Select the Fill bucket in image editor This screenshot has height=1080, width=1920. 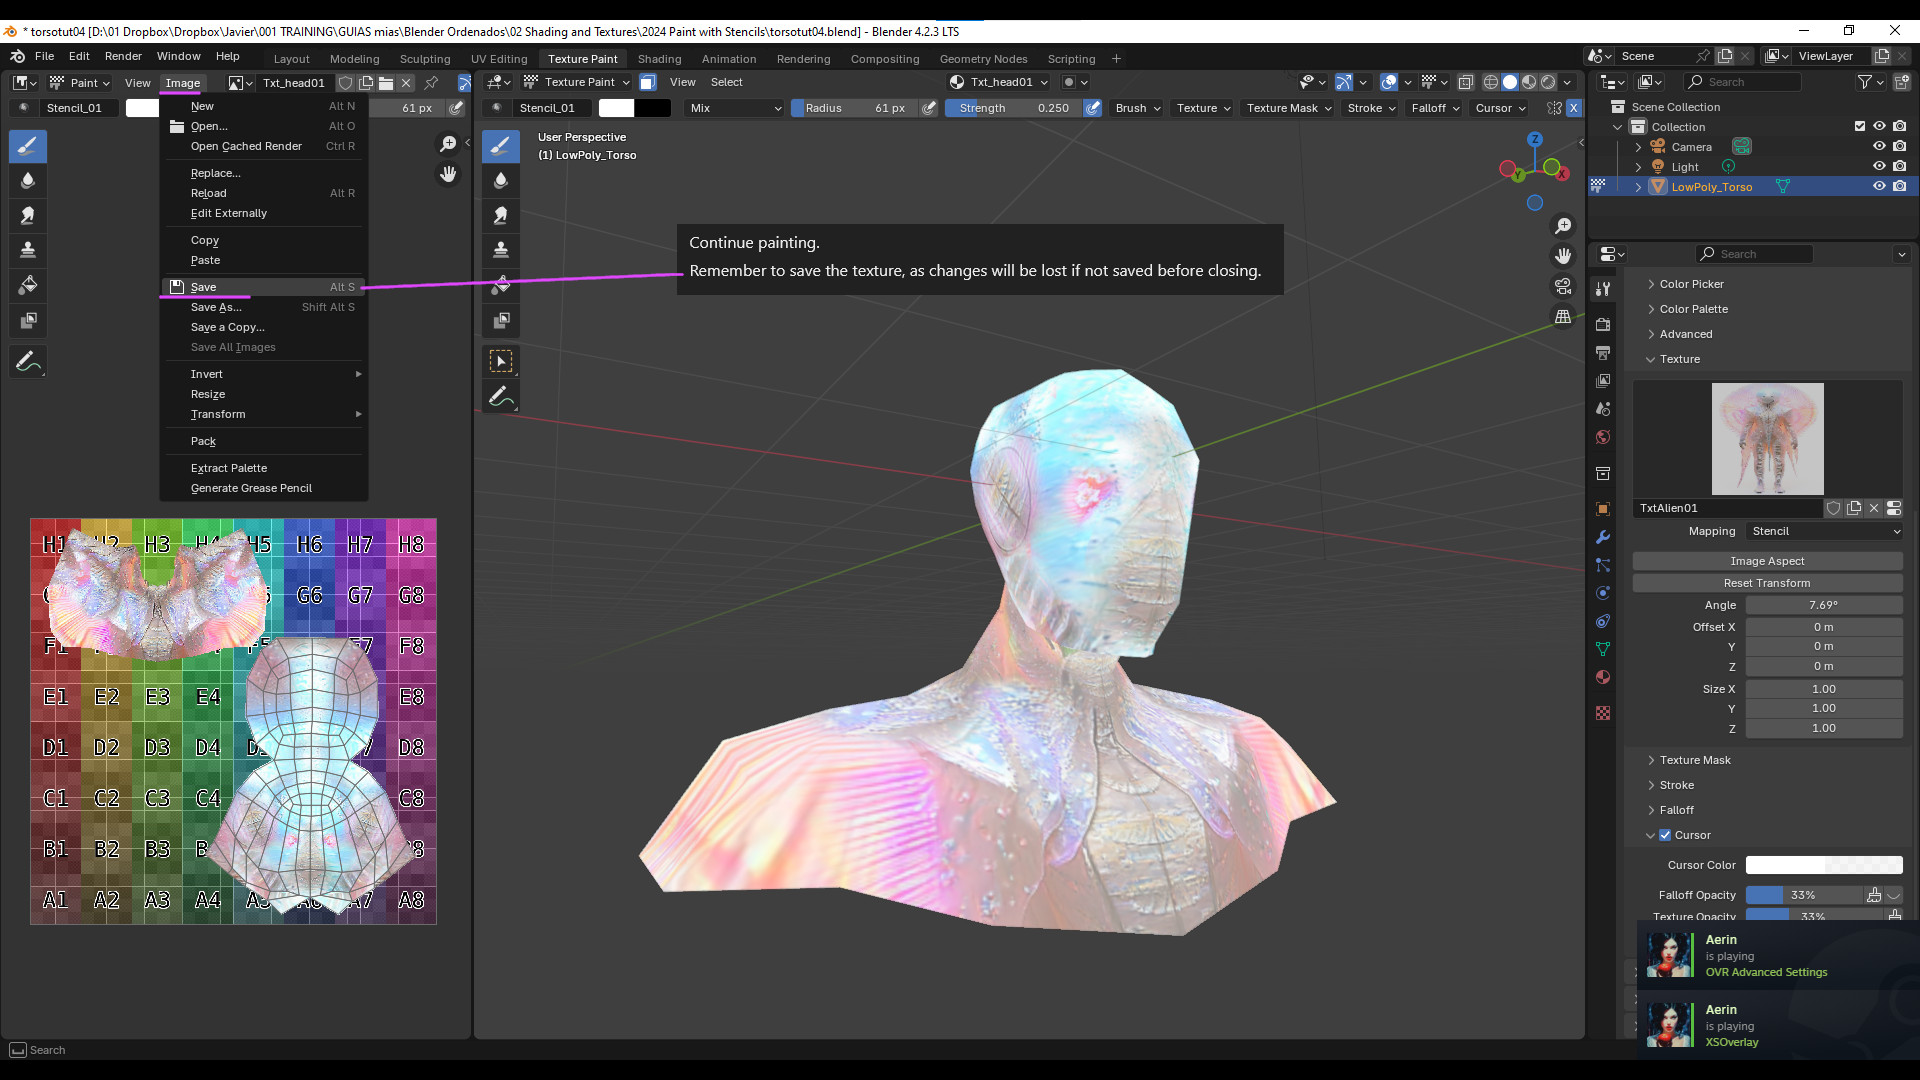28,285
